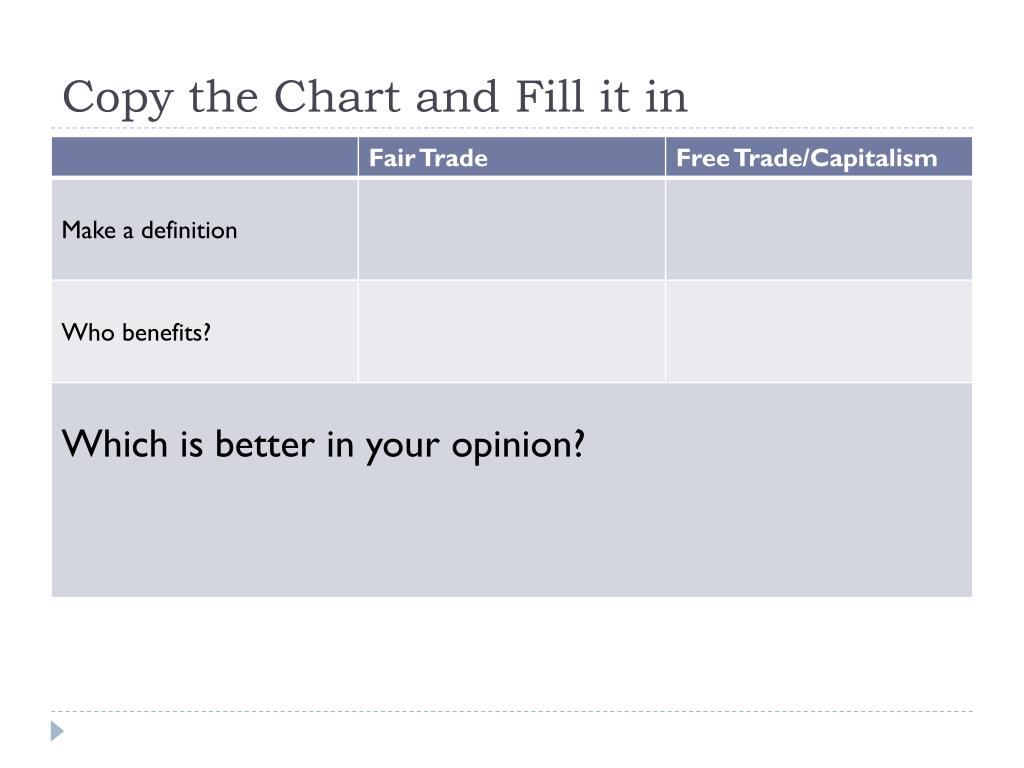Select the 'Make a definition' row label
This screenshot has height=768, width=1024.
point(150,230)
